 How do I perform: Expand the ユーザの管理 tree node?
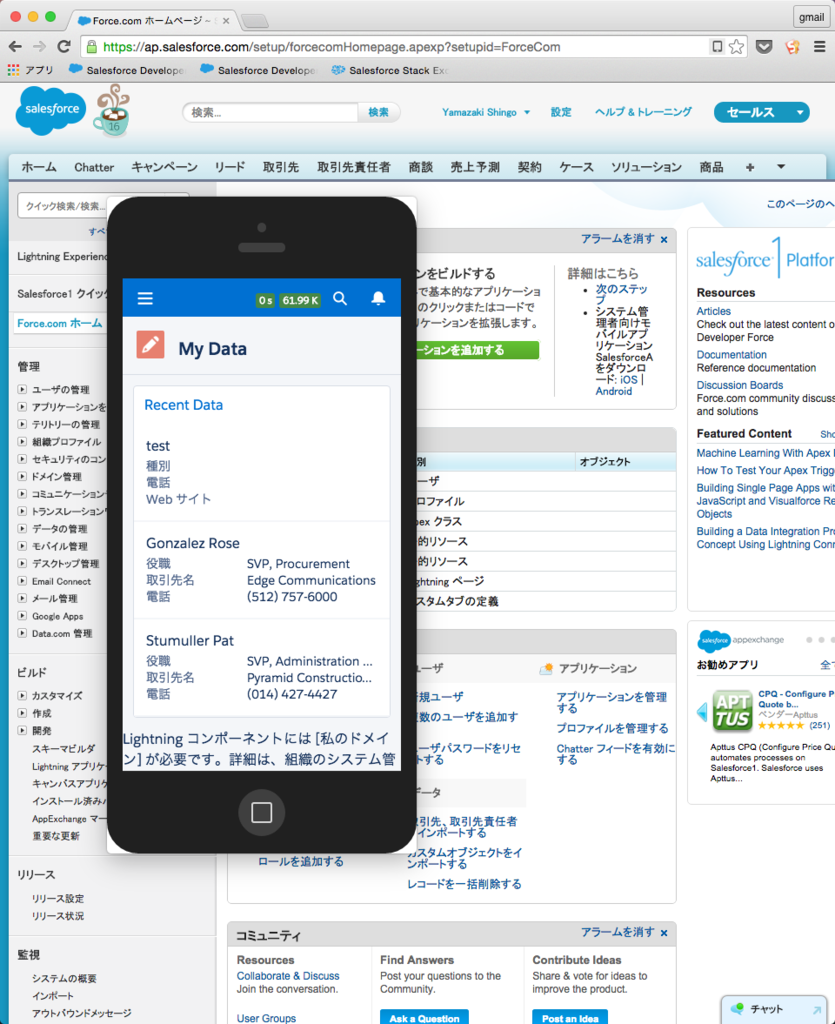pyautogui.click(x=22, y=389)
